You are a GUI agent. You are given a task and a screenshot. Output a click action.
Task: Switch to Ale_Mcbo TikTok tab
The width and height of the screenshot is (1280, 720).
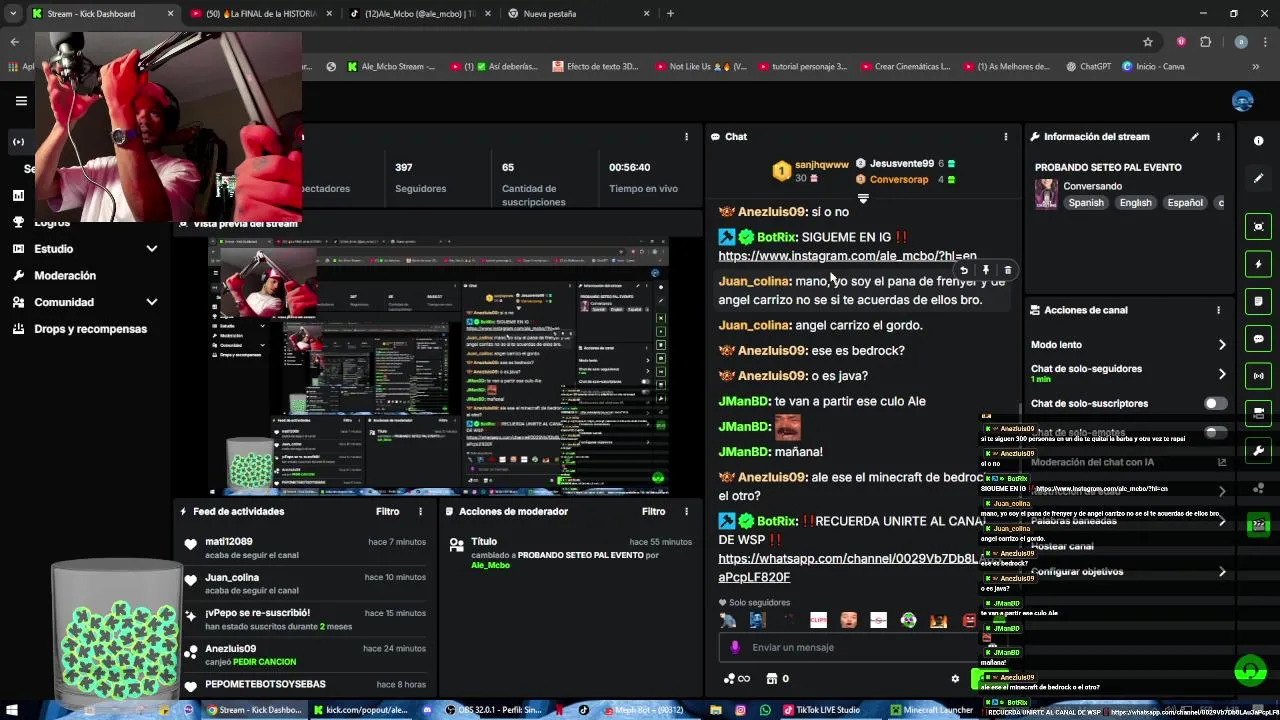(419, 14)
